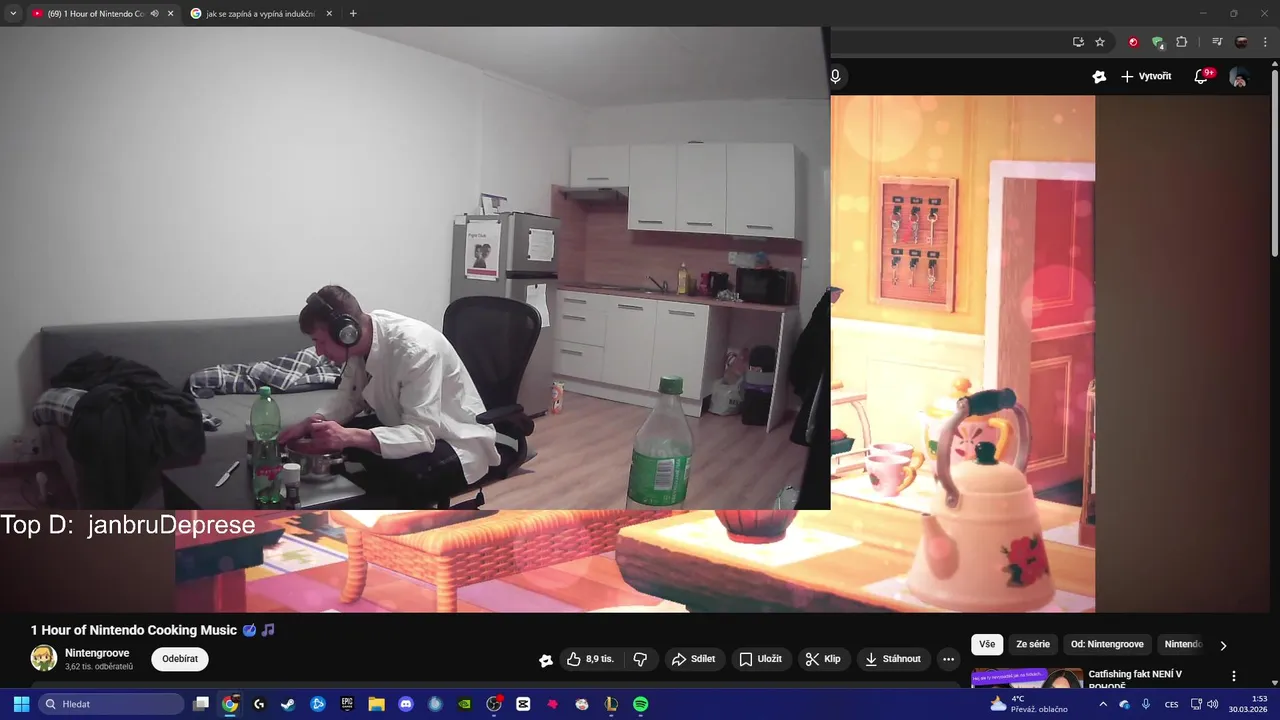
Task: Select the Vše filter chip
Action: point(987,644)
